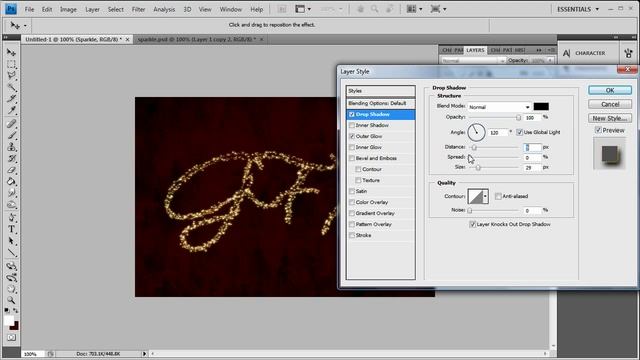Select the Rectangular Marquee tool
640x360 pixels.
[11, 64]
